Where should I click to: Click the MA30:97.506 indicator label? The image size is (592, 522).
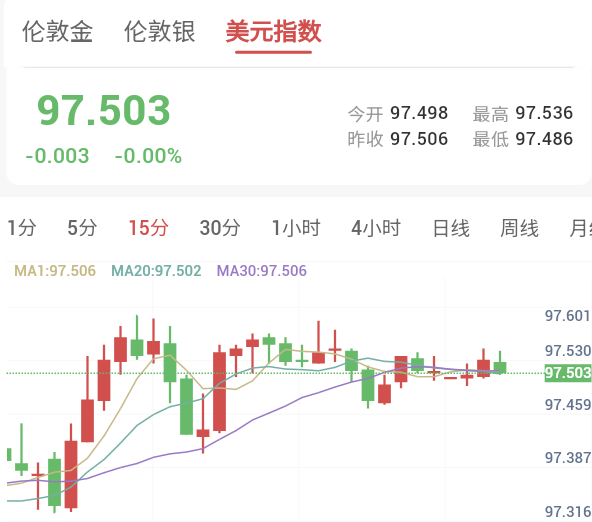coord(262,271)
